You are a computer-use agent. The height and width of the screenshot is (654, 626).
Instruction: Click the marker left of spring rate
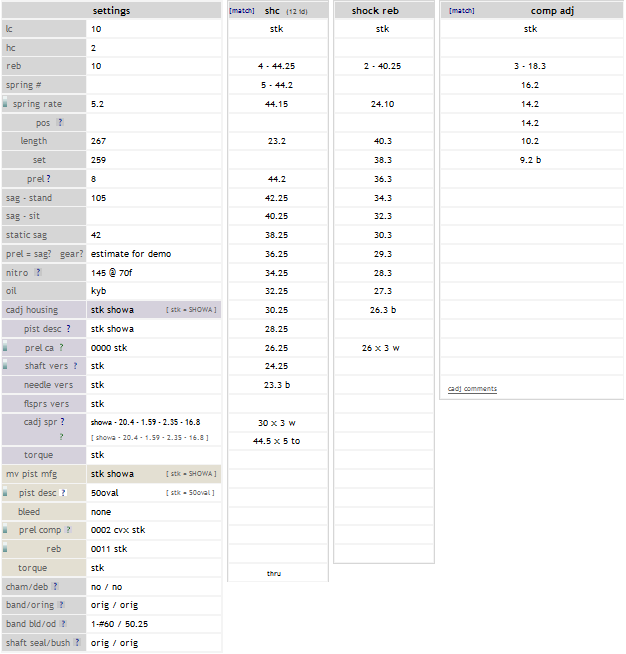click(x=5, y=104)
